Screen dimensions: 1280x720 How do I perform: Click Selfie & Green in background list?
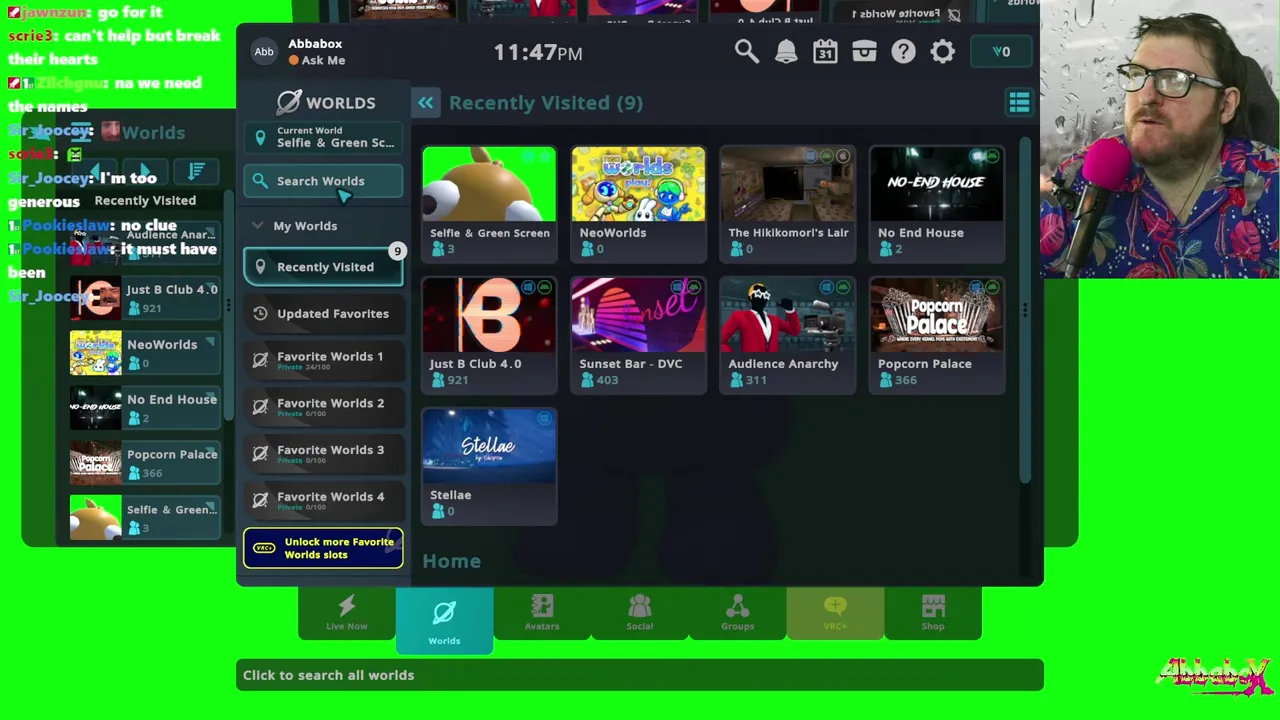[145, 518]
